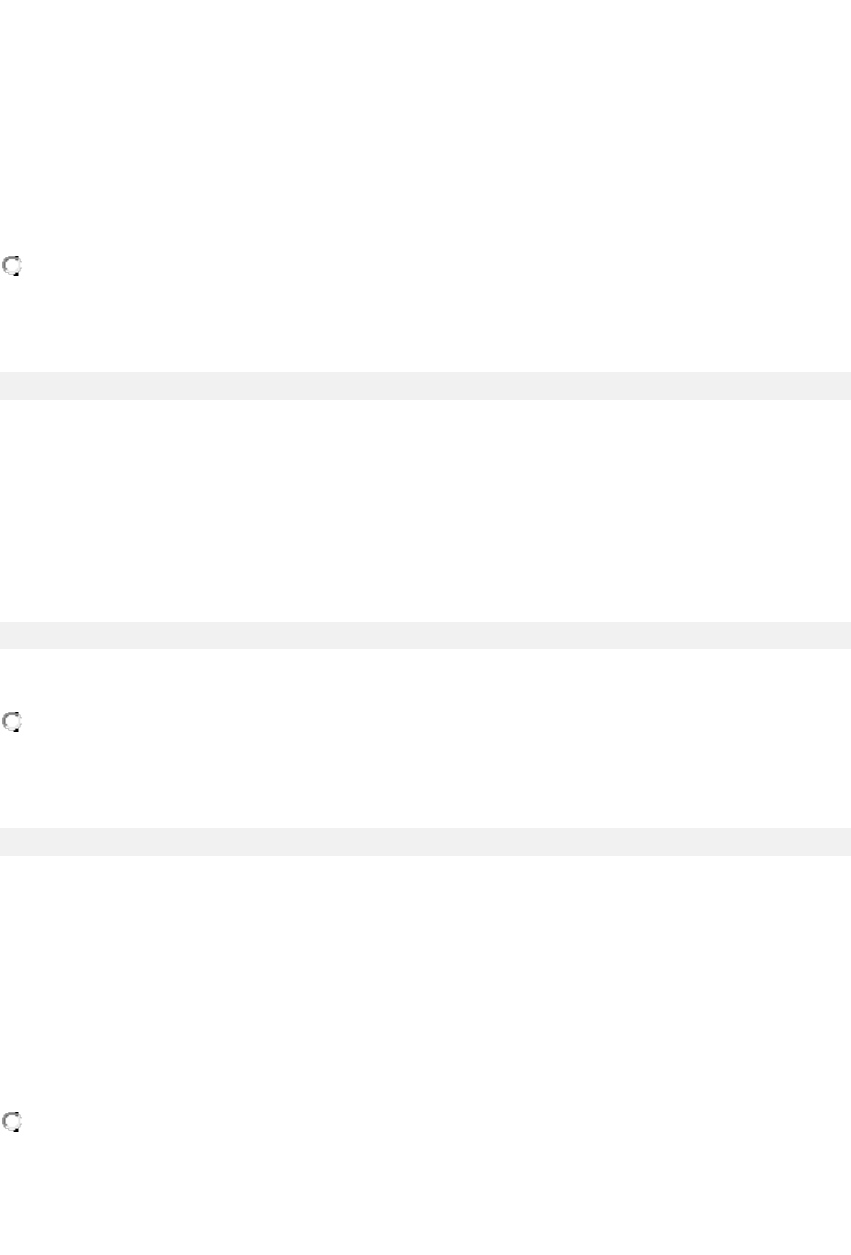Click the third gray horizontal divider bar
The width and height of the screenshot is (851, 1255).
(x=425, y=841)
